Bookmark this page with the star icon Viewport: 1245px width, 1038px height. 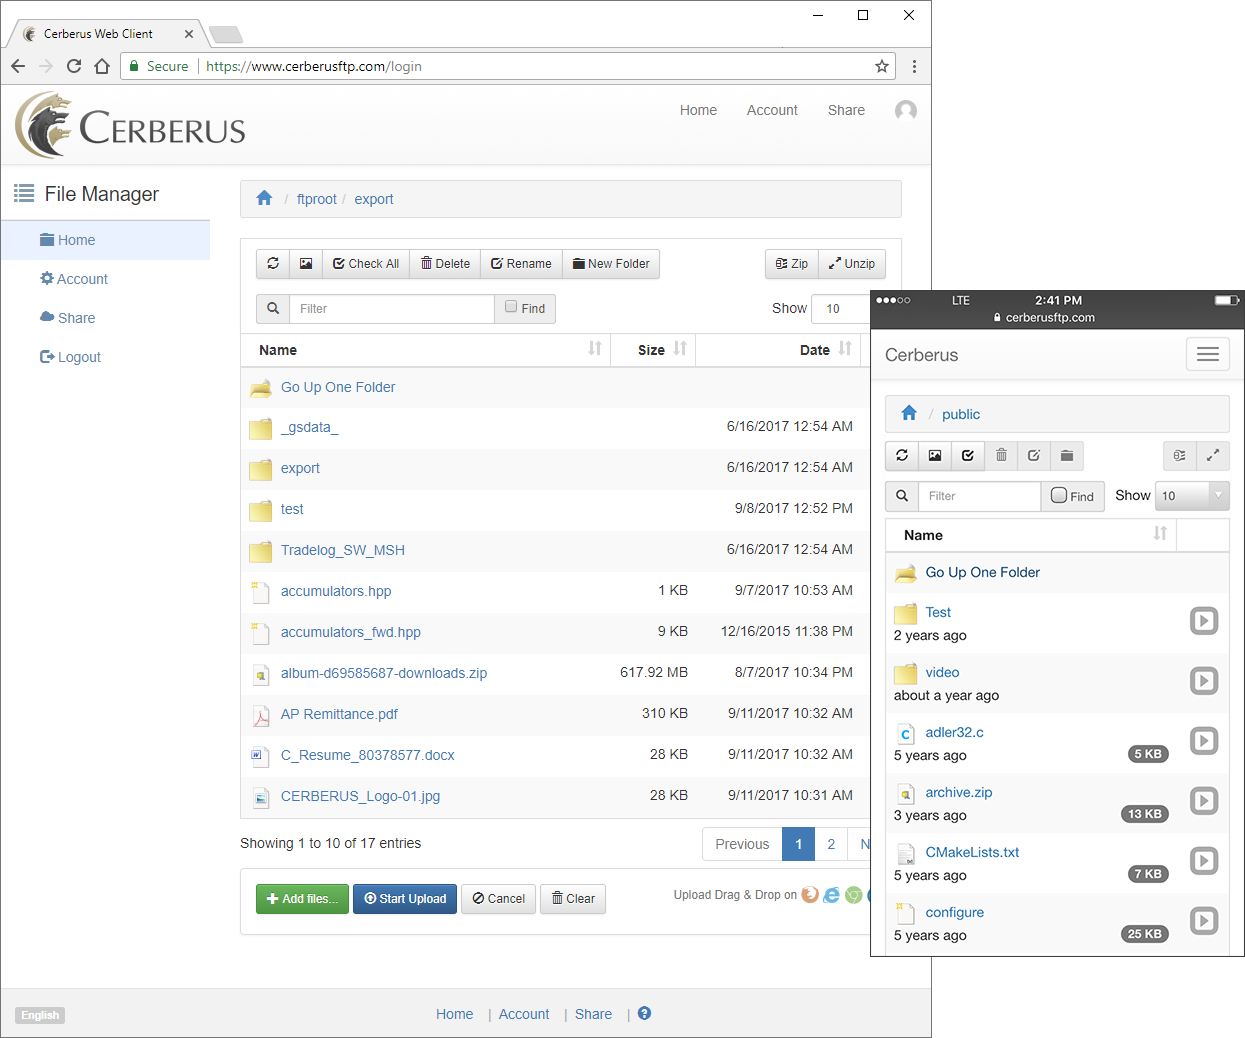[882, 66]
